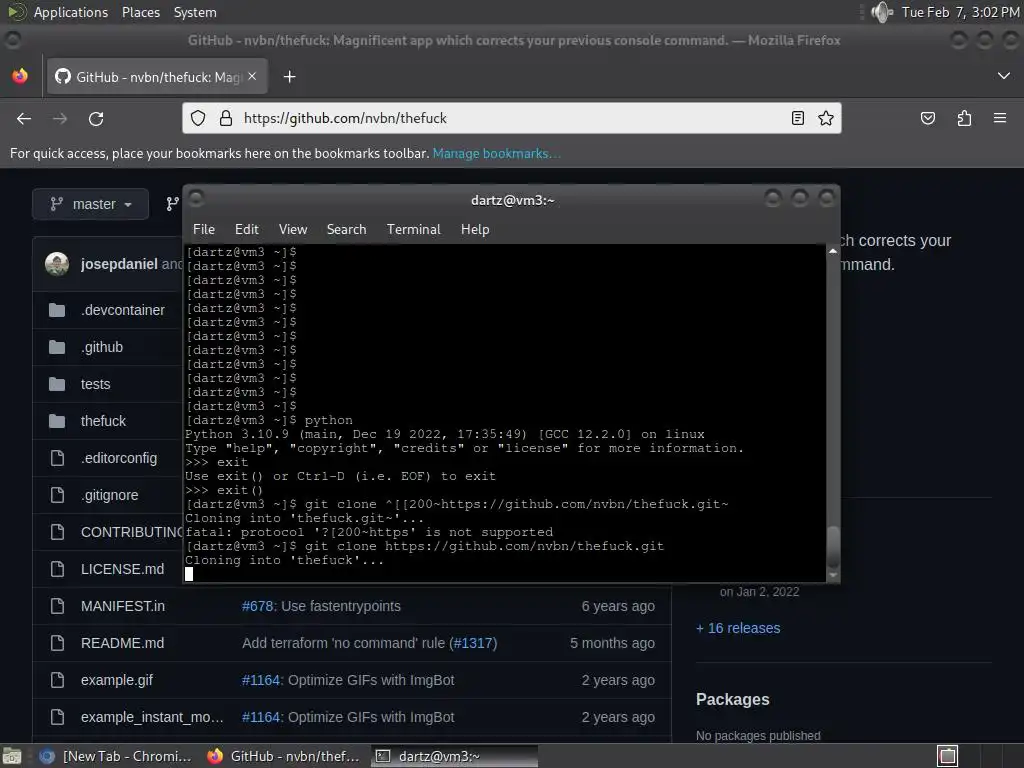The width and height of the screenshot is (1024, 768).
Task: Switch to New Tab - Chromium taskbar window
Action: pos(116,756)
